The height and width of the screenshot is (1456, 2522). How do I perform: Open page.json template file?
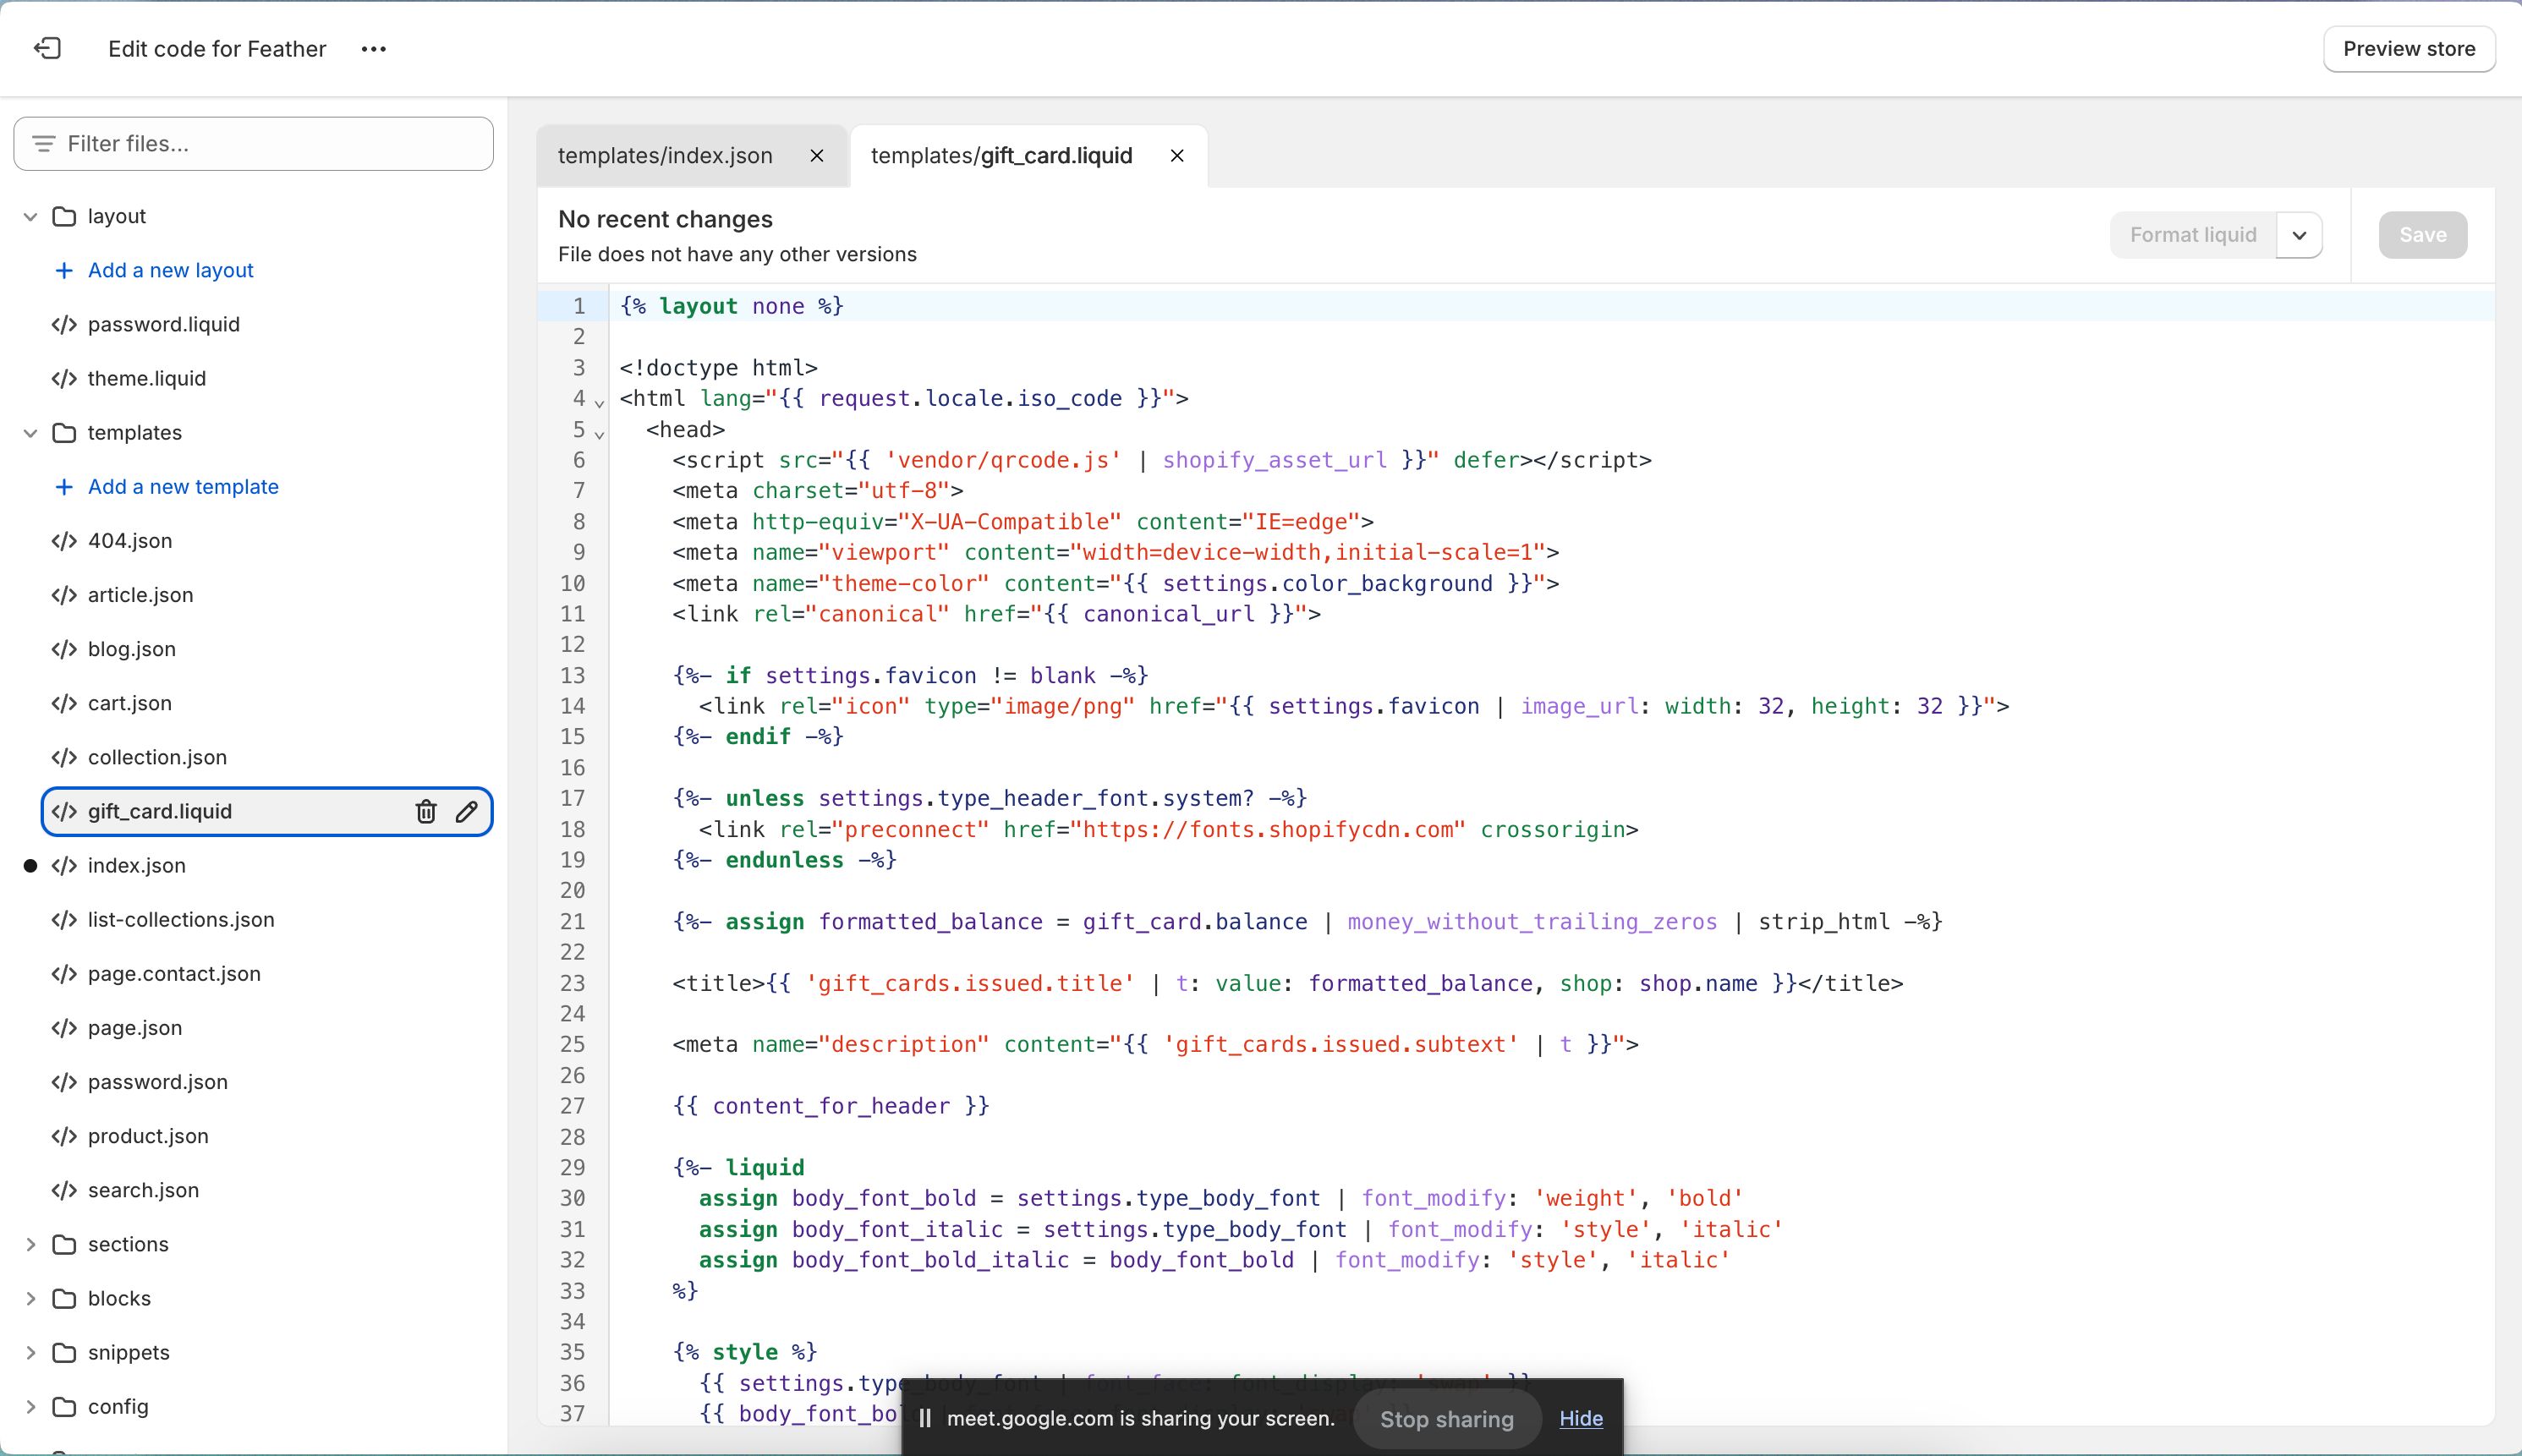point(135,1028)
